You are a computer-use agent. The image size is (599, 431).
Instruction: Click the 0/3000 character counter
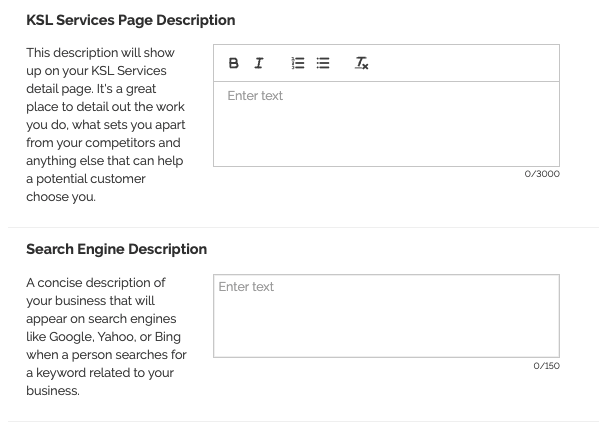(542, 174)
